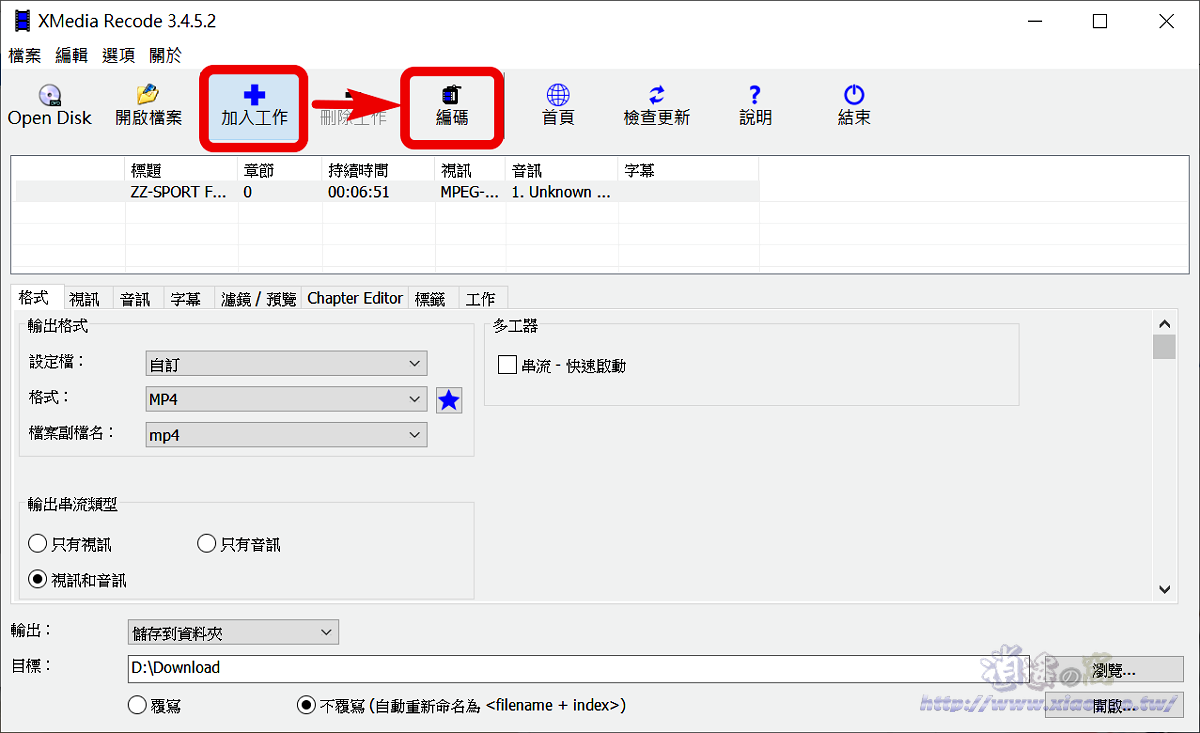
Task: Open the 選項 menu
Action: (x=118, y=56)
